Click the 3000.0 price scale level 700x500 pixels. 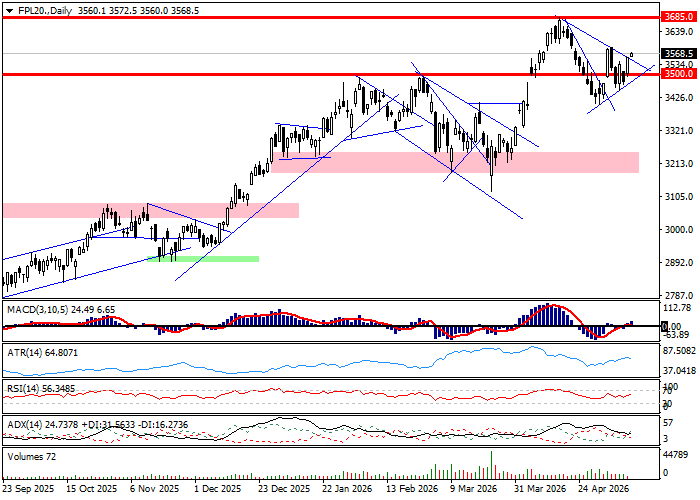coord(679,229)
